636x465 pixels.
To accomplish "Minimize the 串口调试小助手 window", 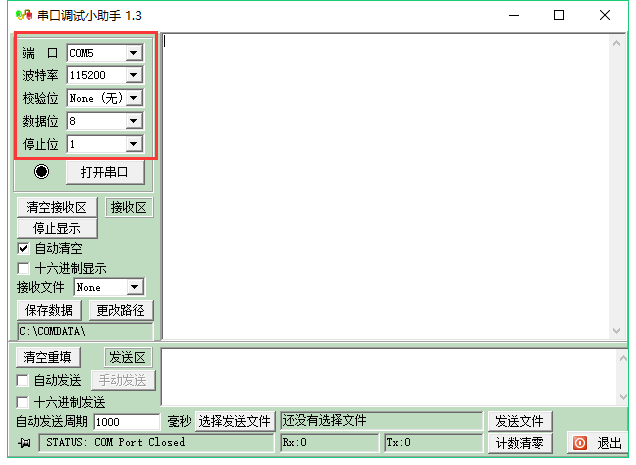I will pyautogui.click(x=514, y=15).
